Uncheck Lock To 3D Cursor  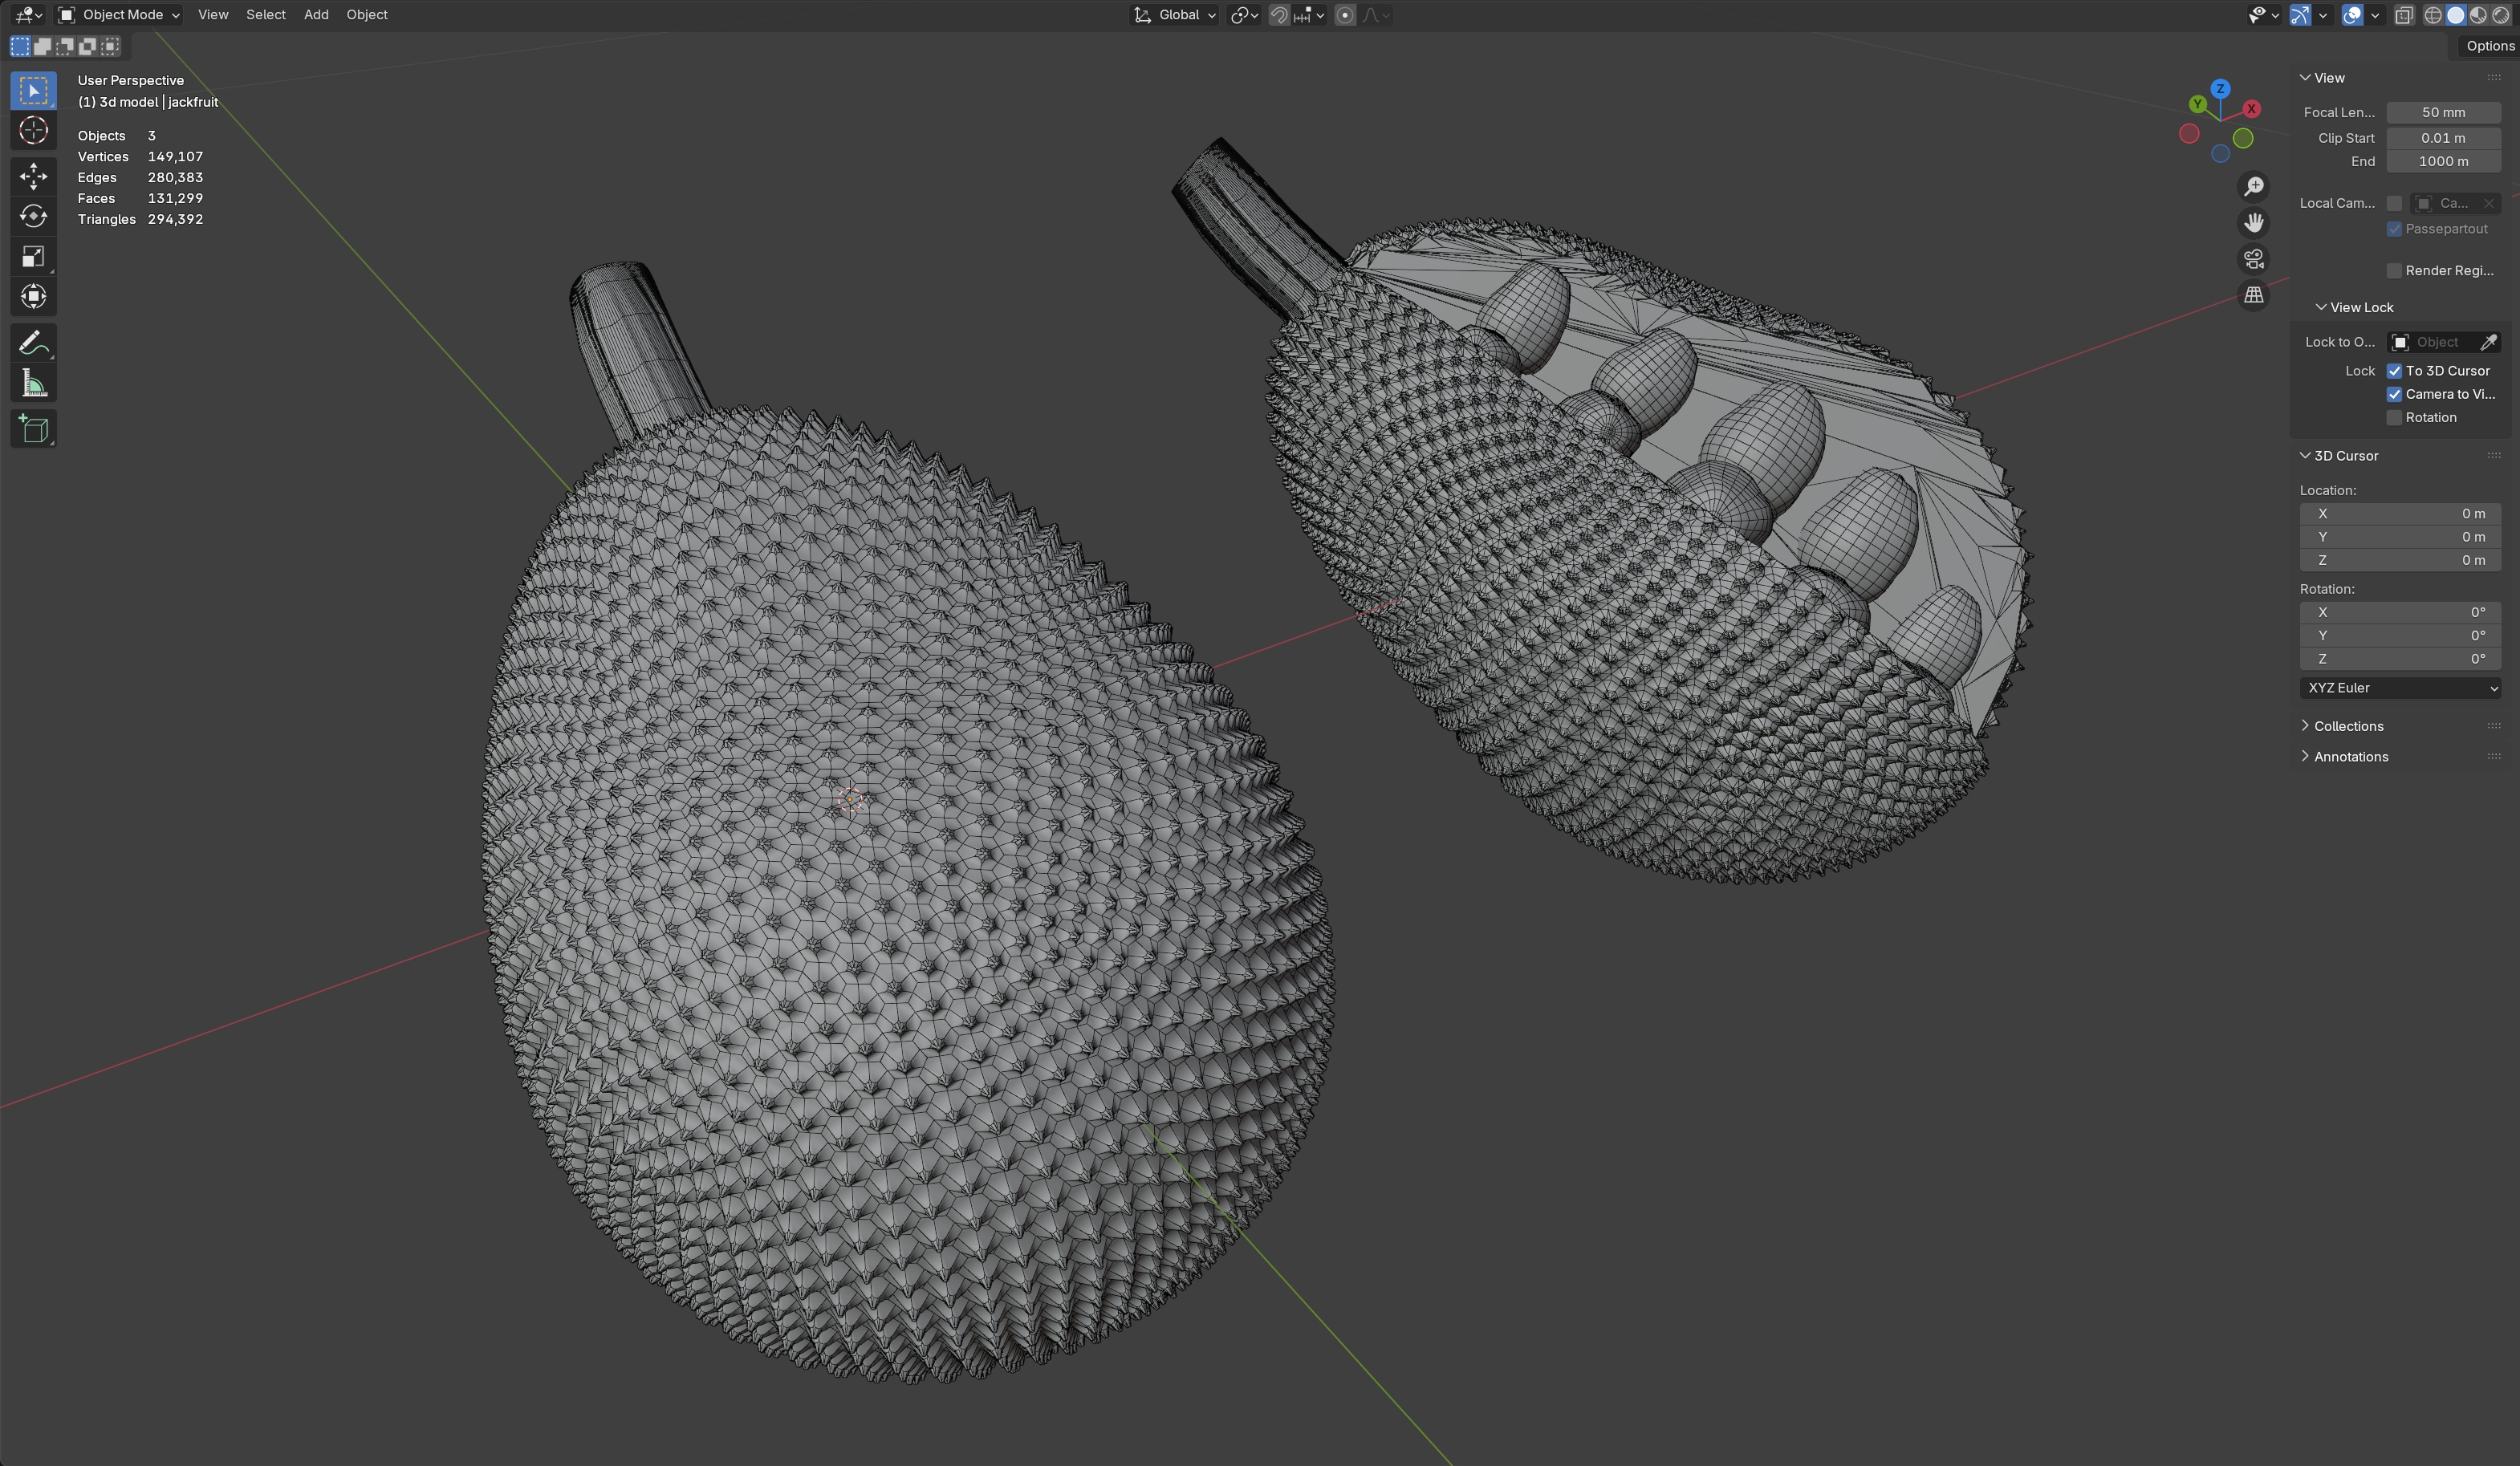pyautogui.click(x=2394, y=371)
